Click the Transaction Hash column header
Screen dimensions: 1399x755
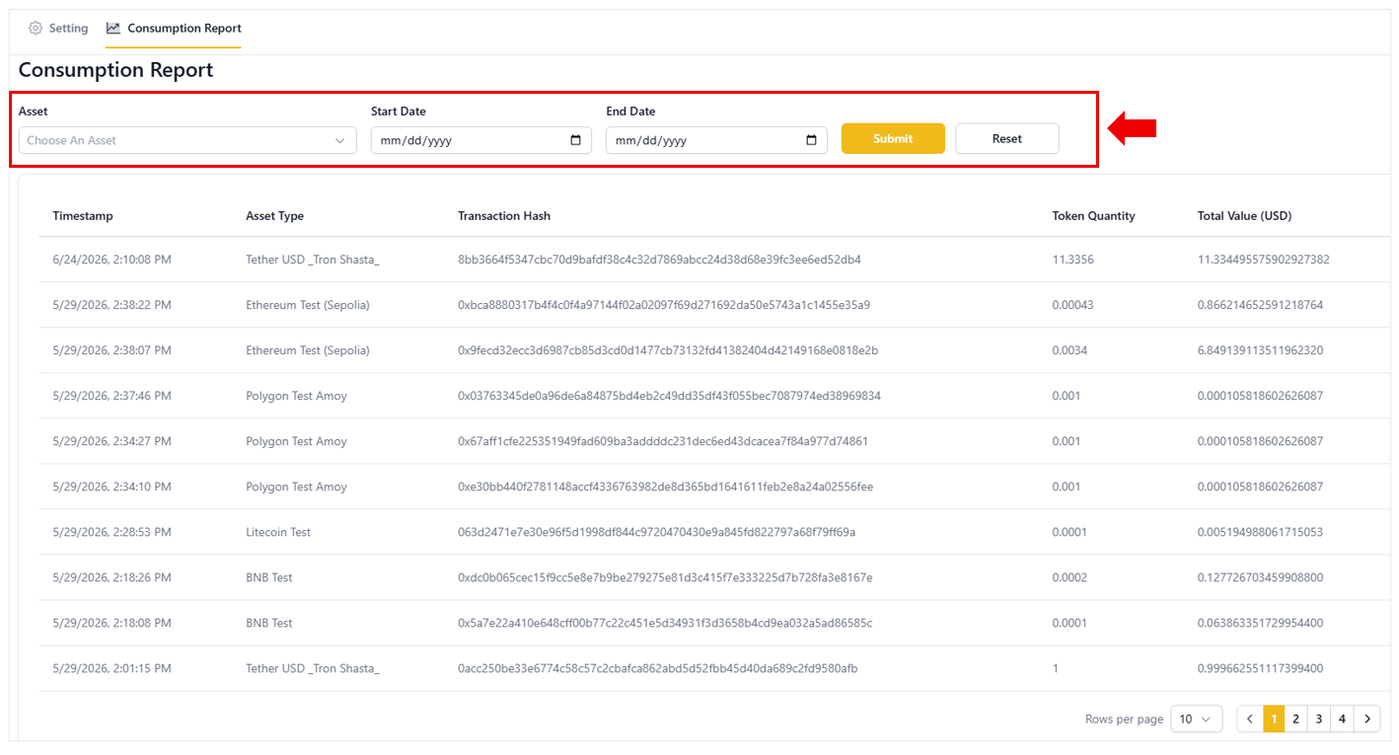pyautogui.click(x=504, y=216)
